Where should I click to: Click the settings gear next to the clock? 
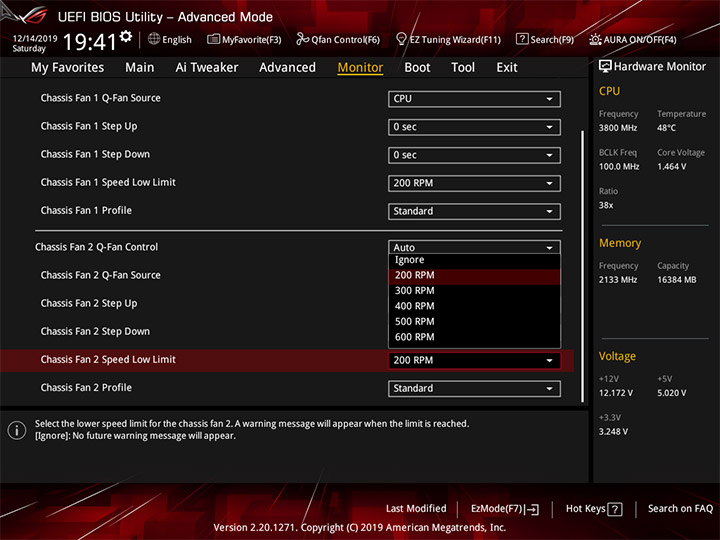coord(126,36)
